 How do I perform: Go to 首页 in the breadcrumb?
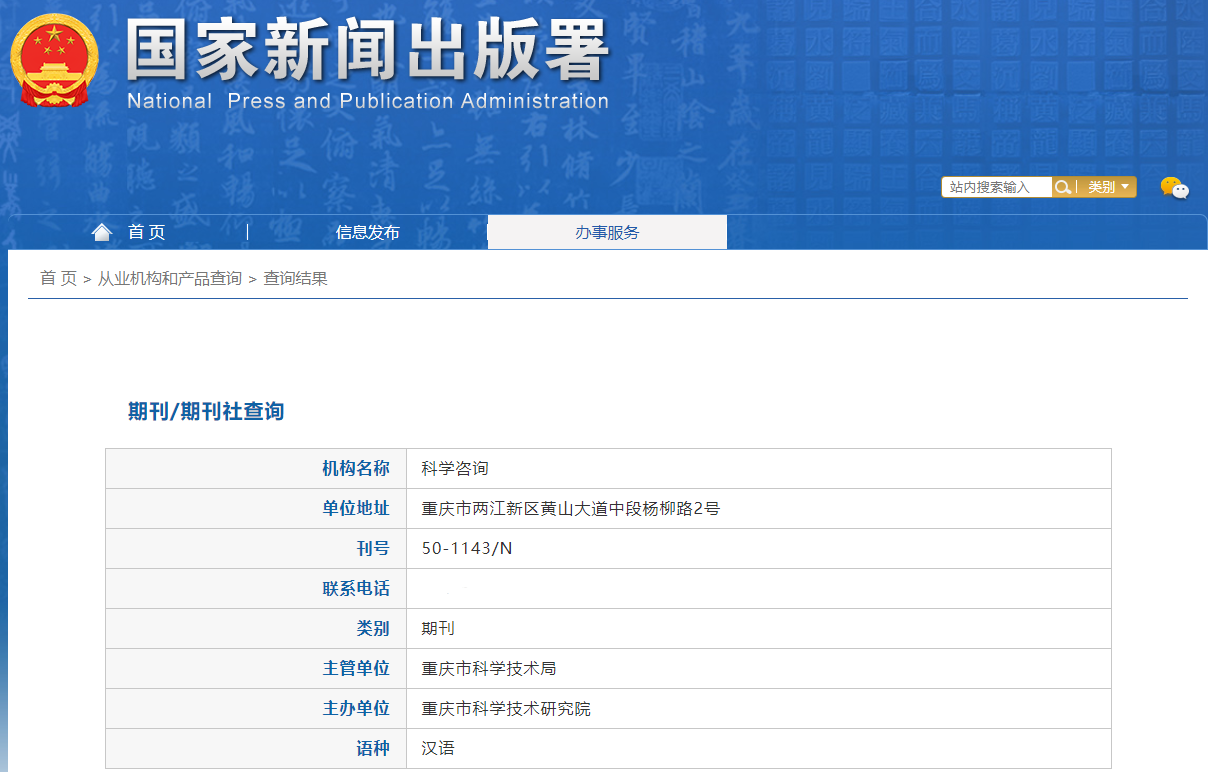coord(58,278)
